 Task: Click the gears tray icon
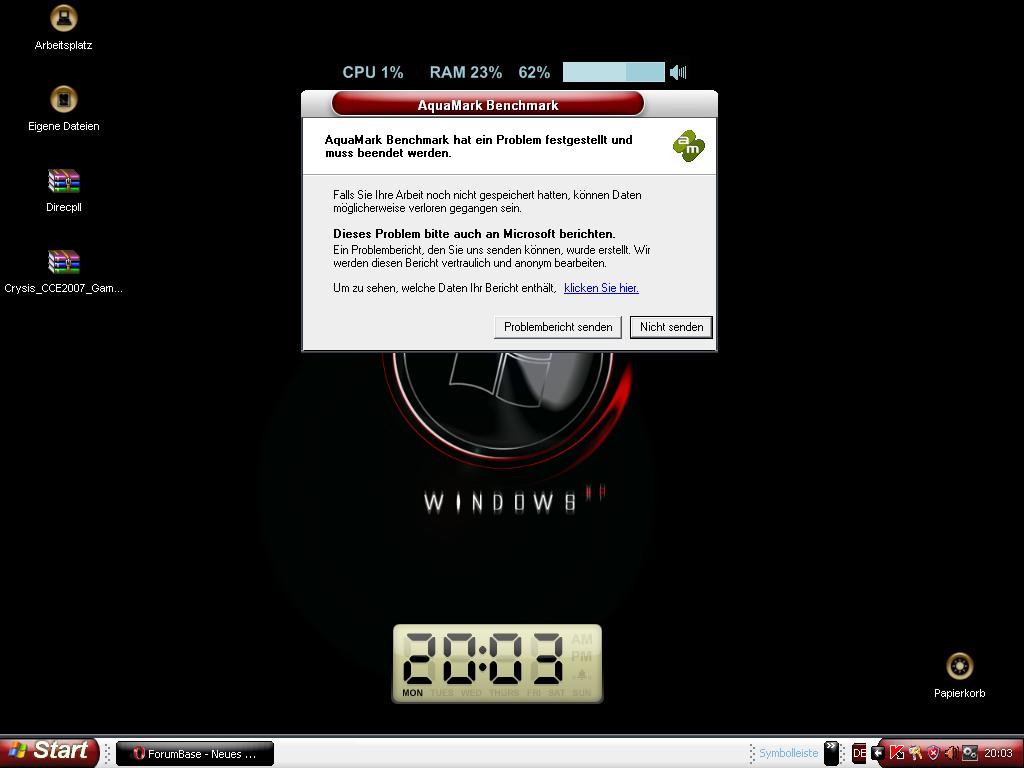coord(970,753)
